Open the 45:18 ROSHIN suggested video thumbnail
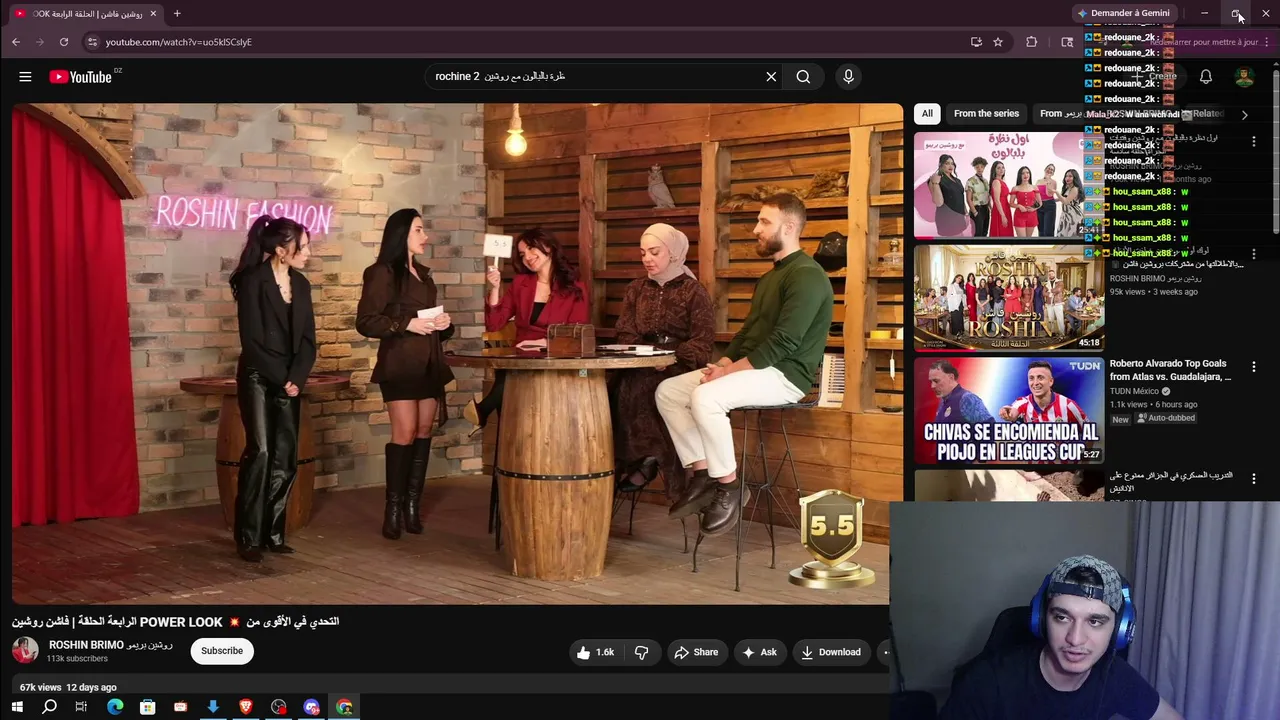1280x720 pixels. click(x=1009, y=298)
